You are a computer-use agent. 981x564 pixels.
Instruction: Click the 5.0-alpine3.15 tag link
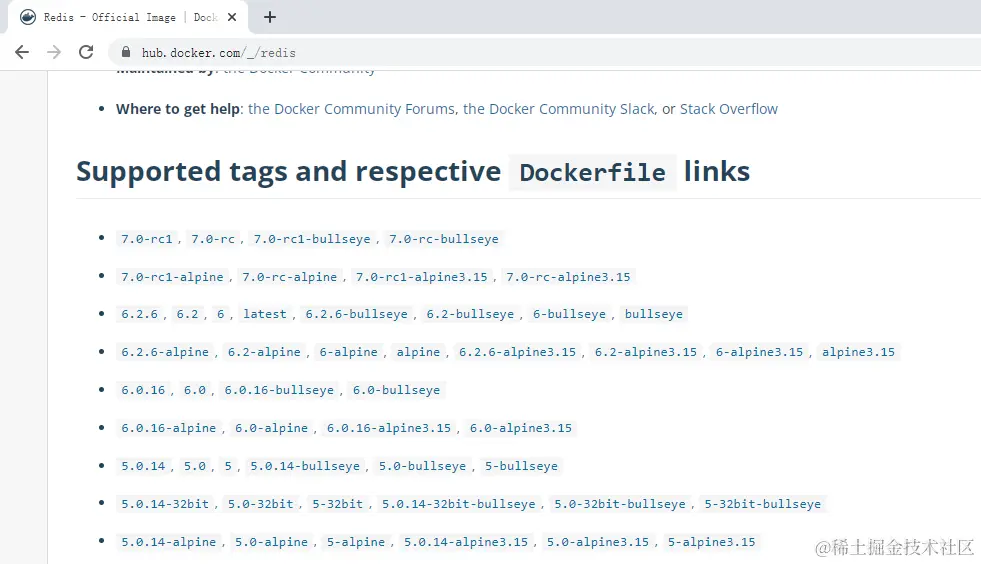coord(597,542)
